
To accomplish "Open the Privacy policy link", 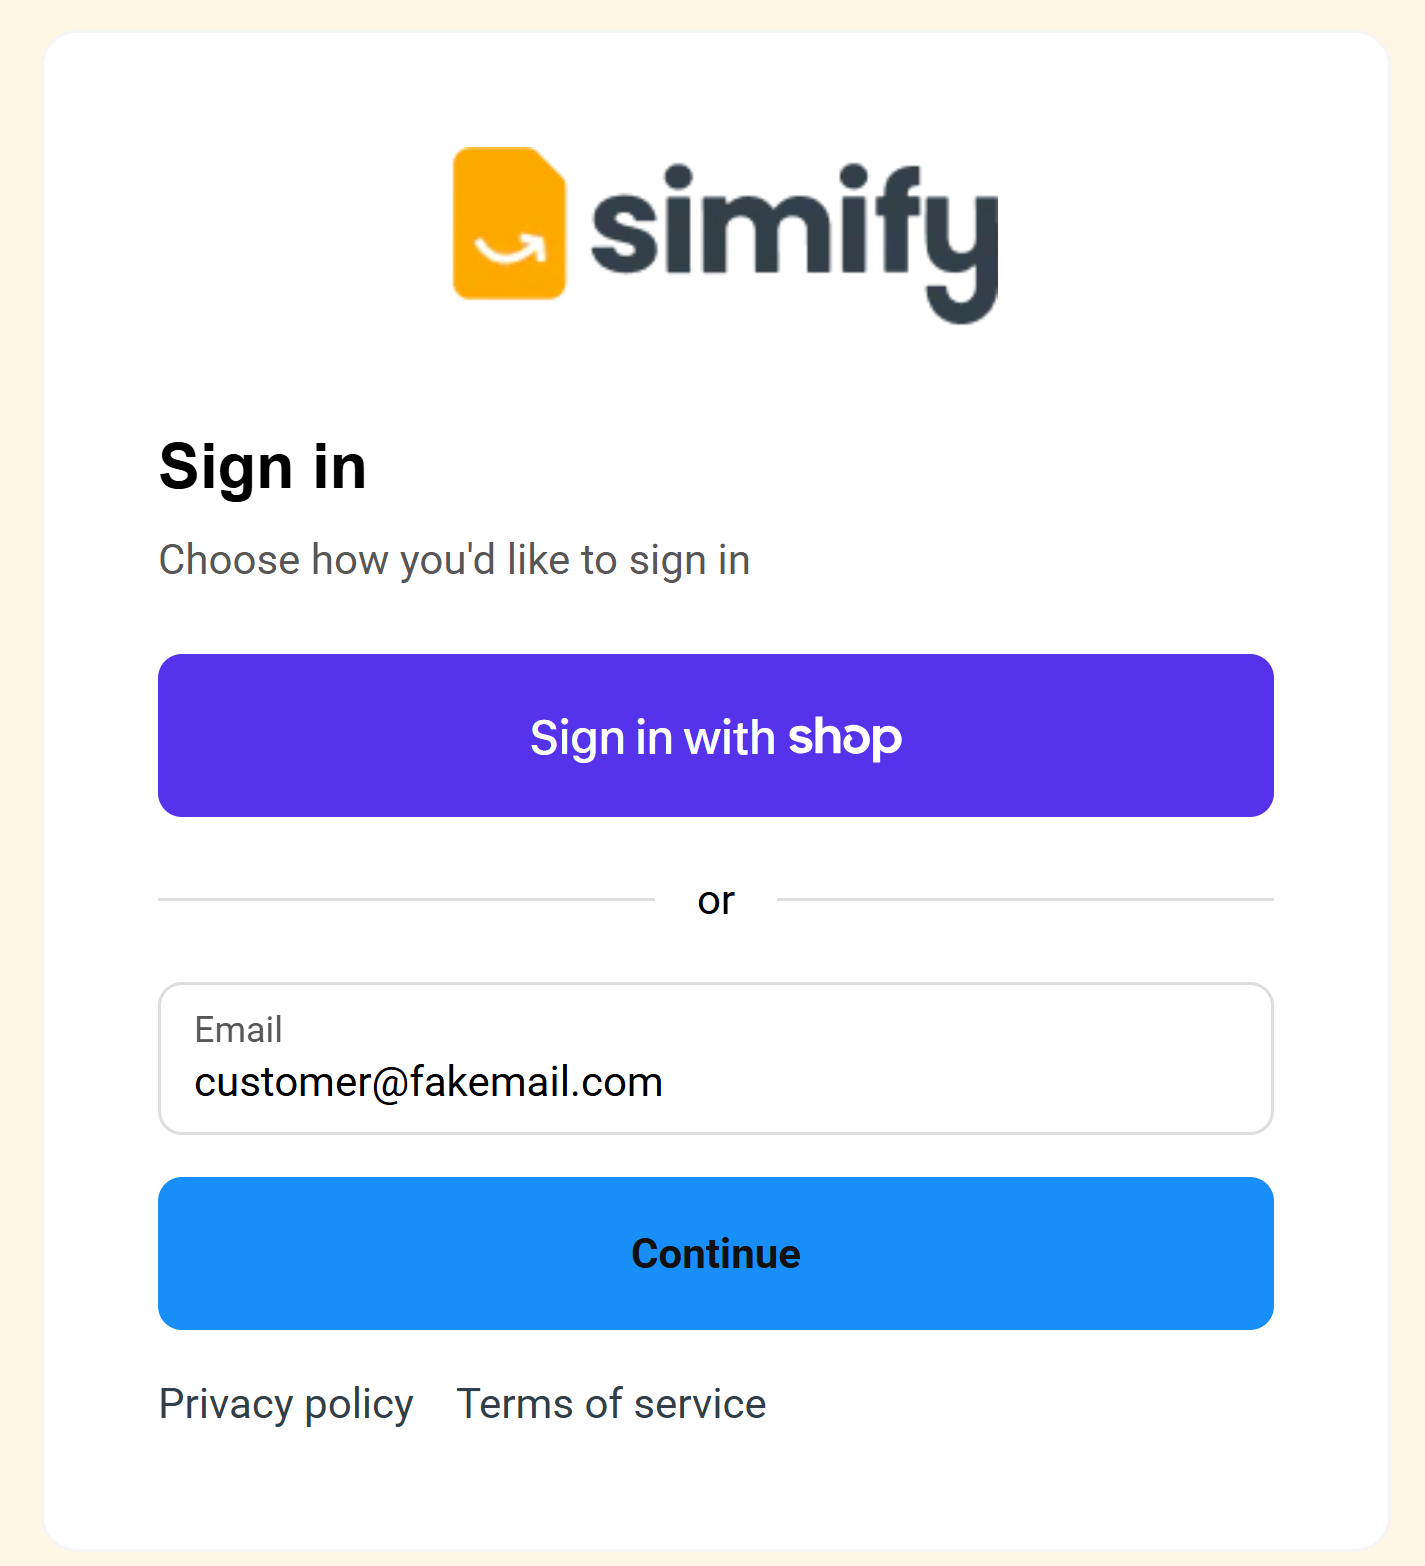I will (x=286, y=1404).
